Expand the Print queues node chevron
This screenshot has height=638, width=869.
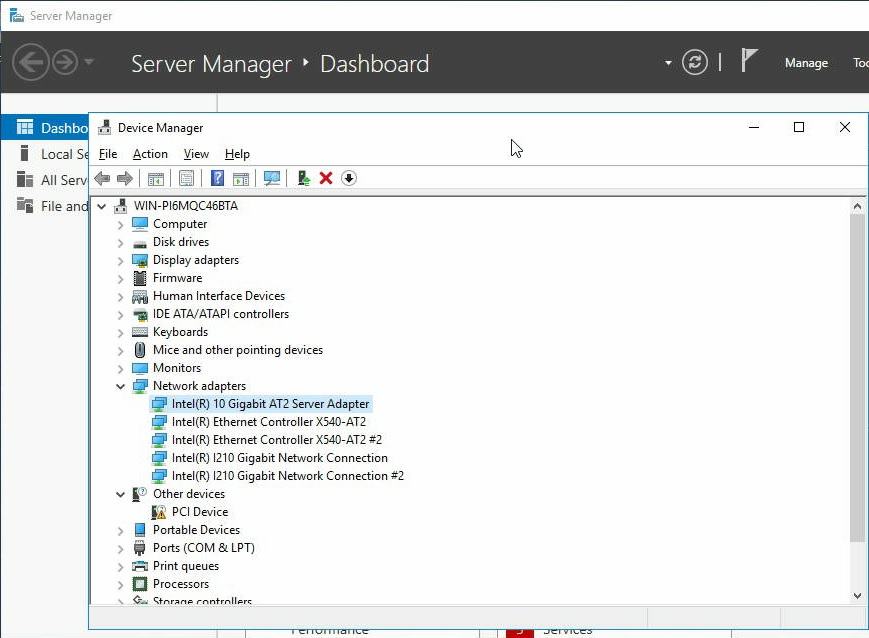point(120,567)
